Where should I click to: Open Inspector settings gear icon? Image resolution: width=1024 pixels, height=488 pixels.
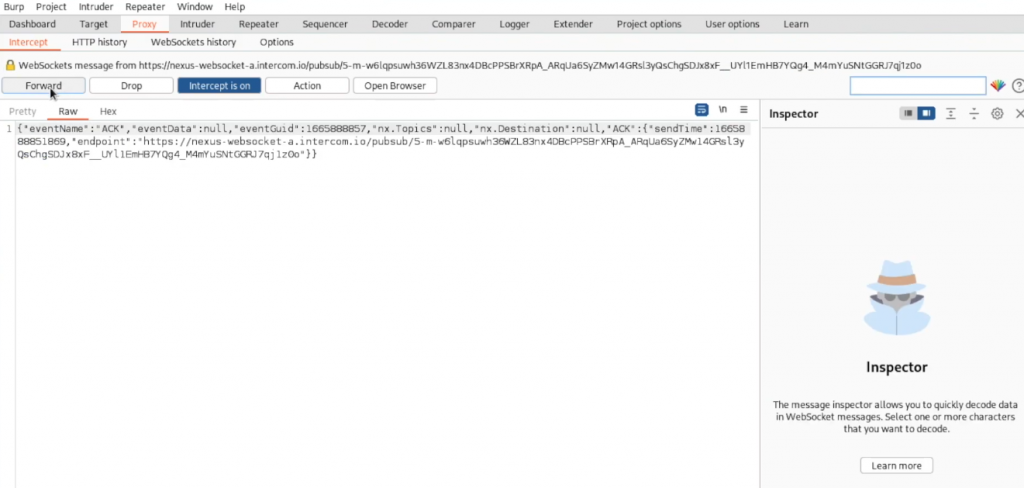click(x=997, y=114)
